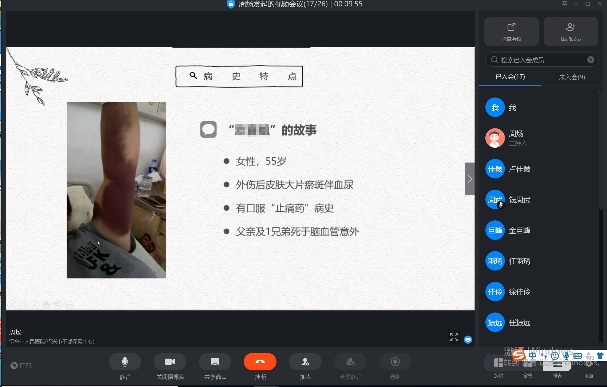Select the host avatar with cartoon face

[x=495, y=138]
